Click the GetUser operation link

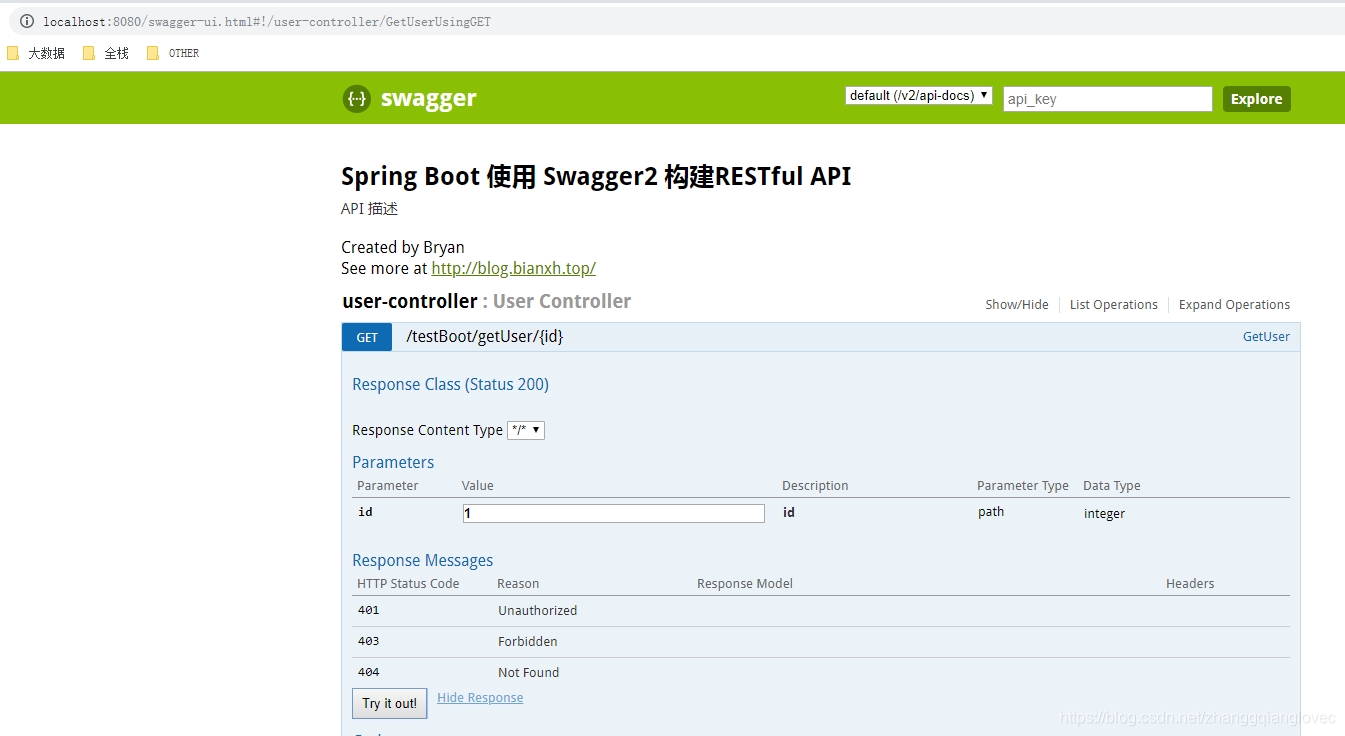(x=1266, y=337)
